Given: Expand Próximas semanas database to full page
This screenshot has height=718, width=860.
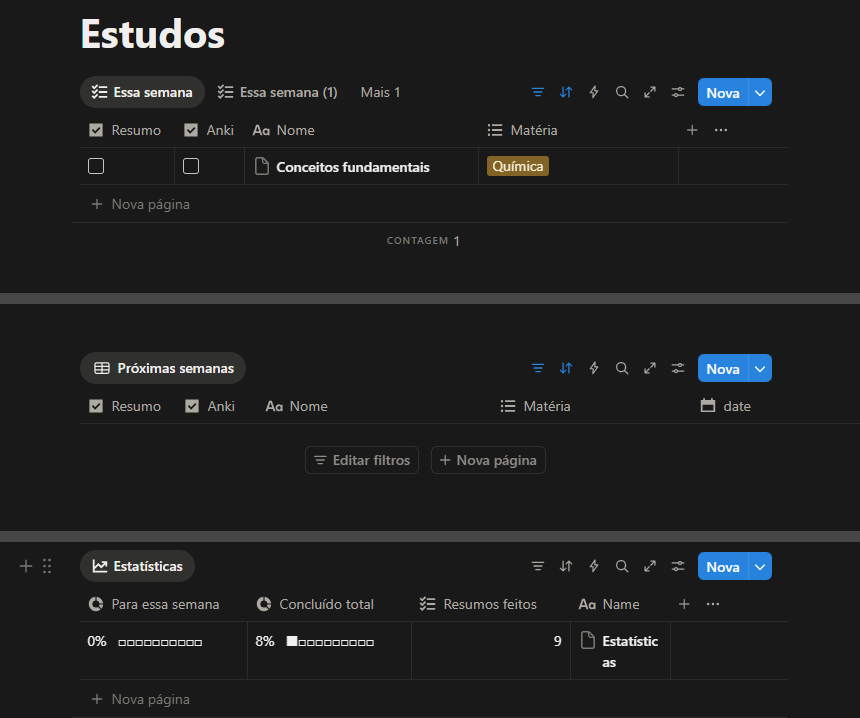Looking at the screenshot, I should 650,368.
